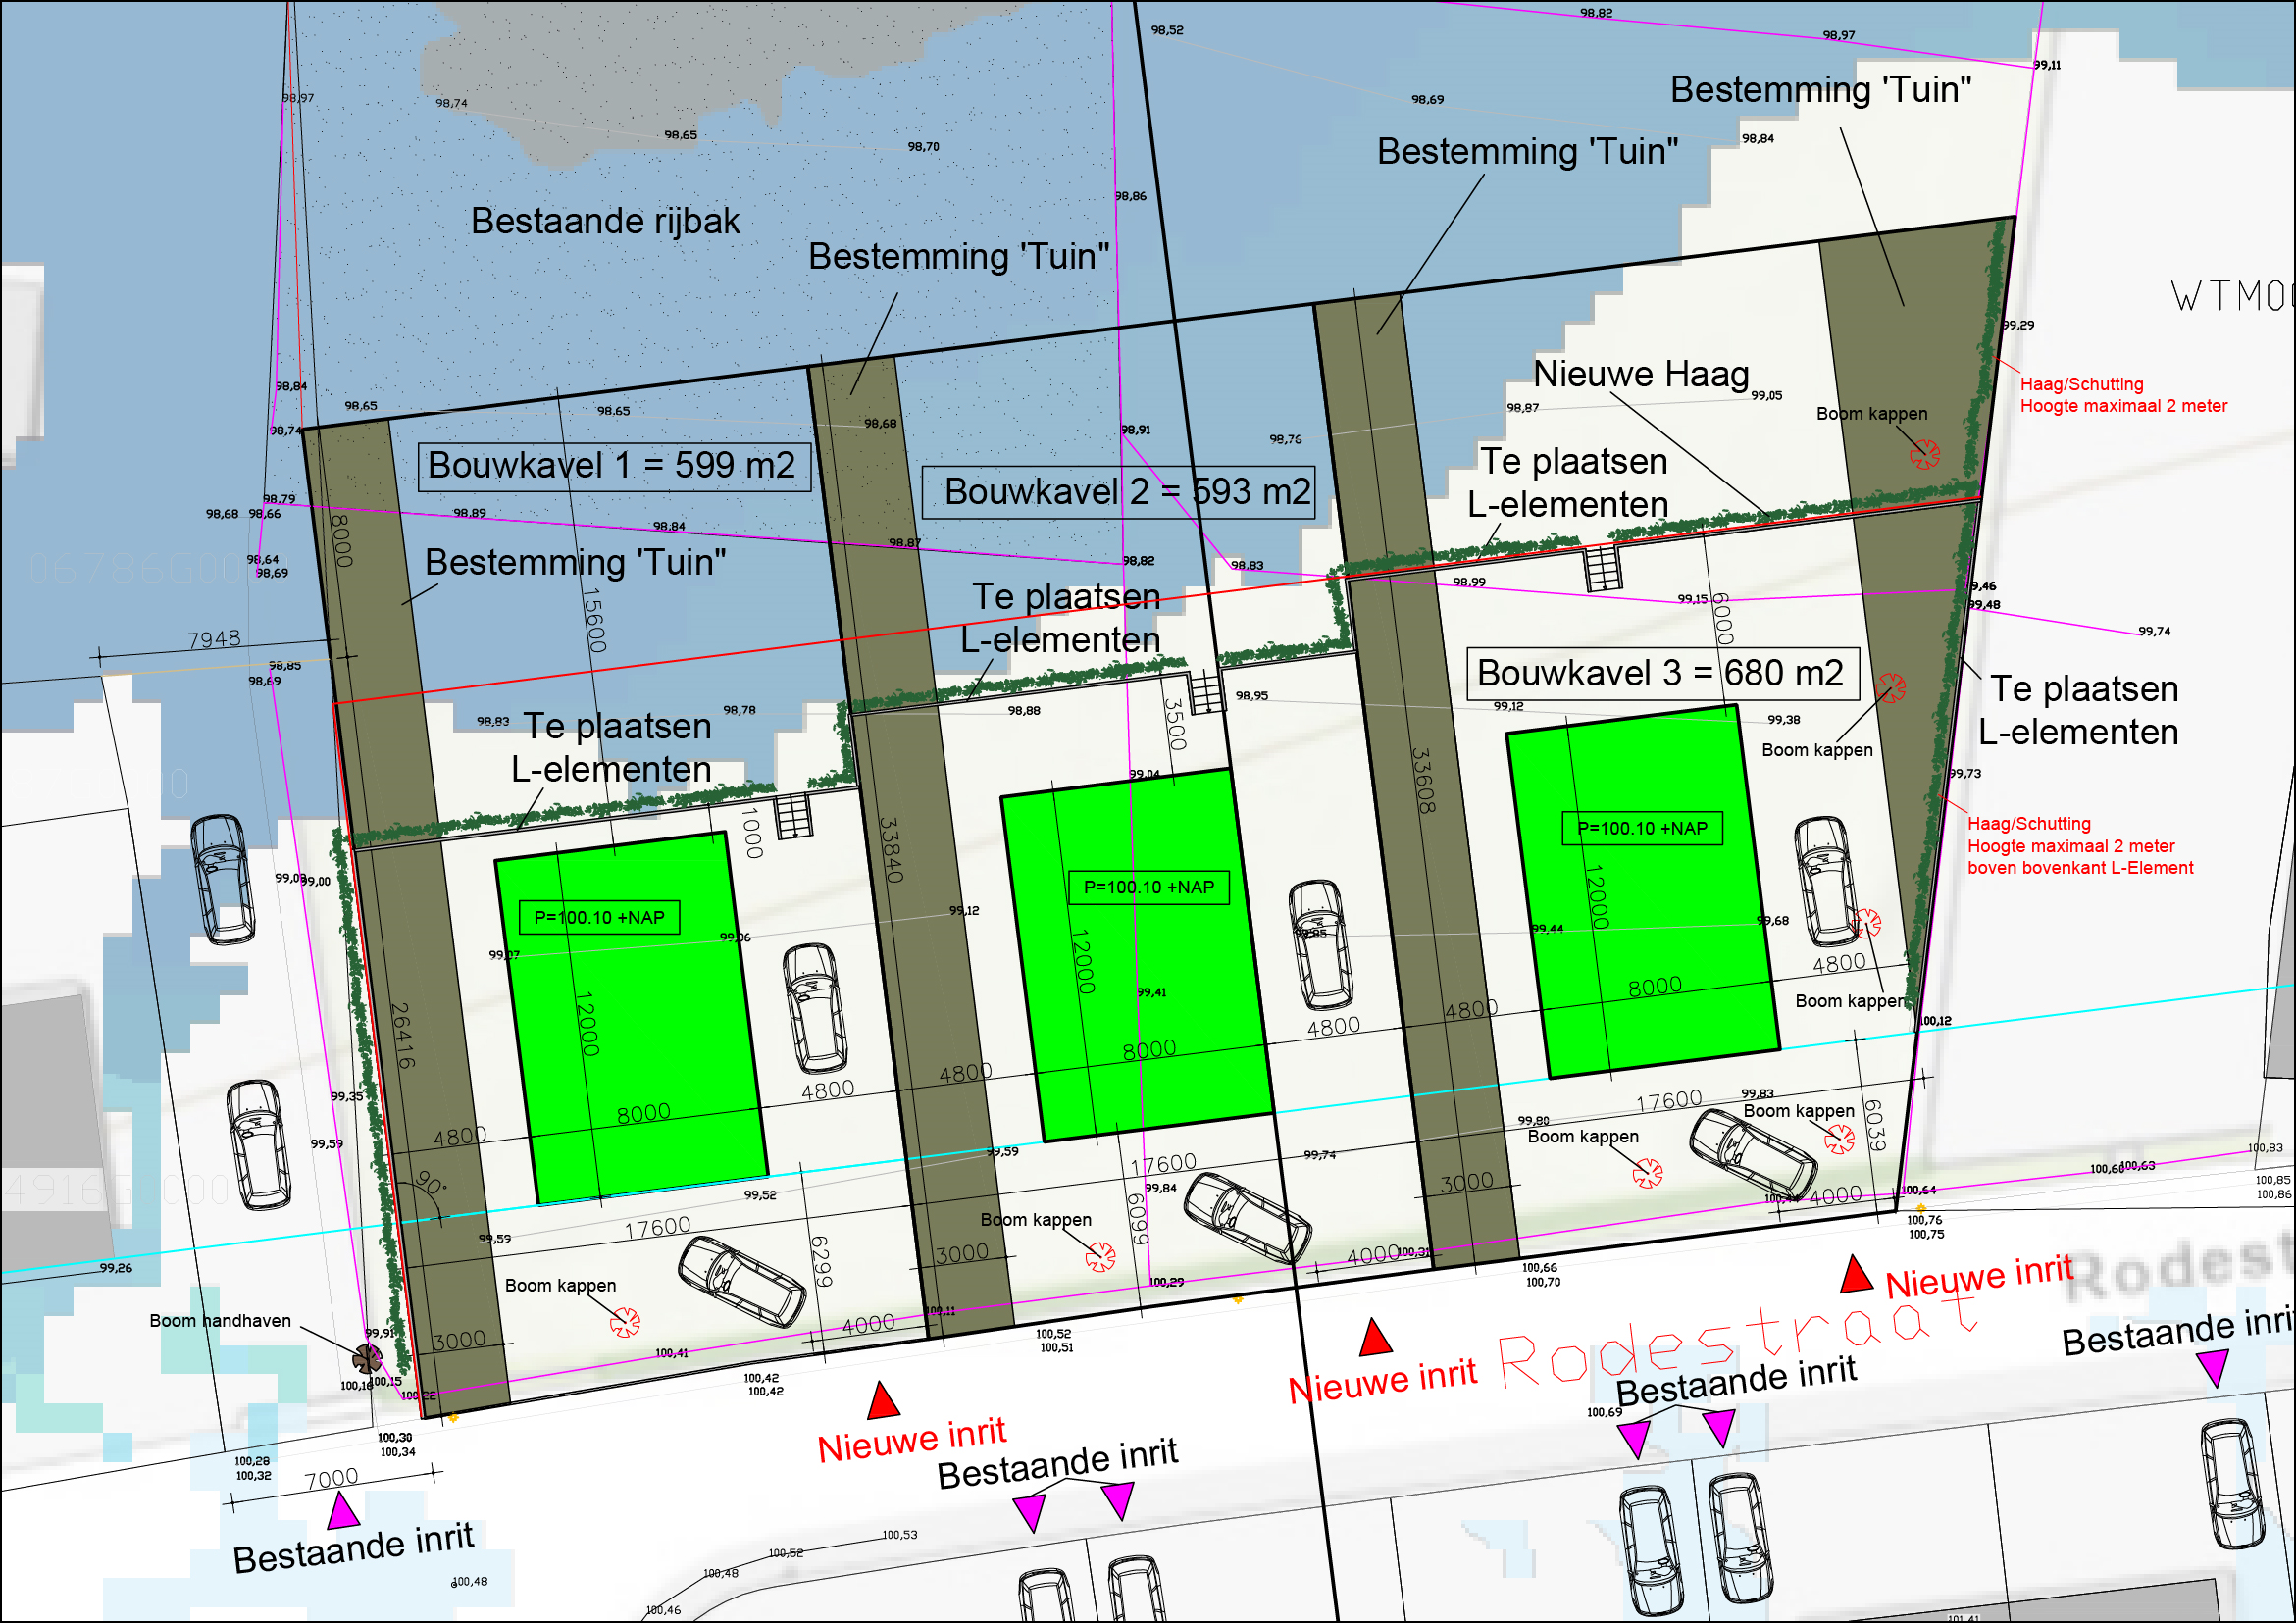Screen dimensions: 2296x1623
Task: Select the '6039' dimension text
Action: pos(1874,1125)
